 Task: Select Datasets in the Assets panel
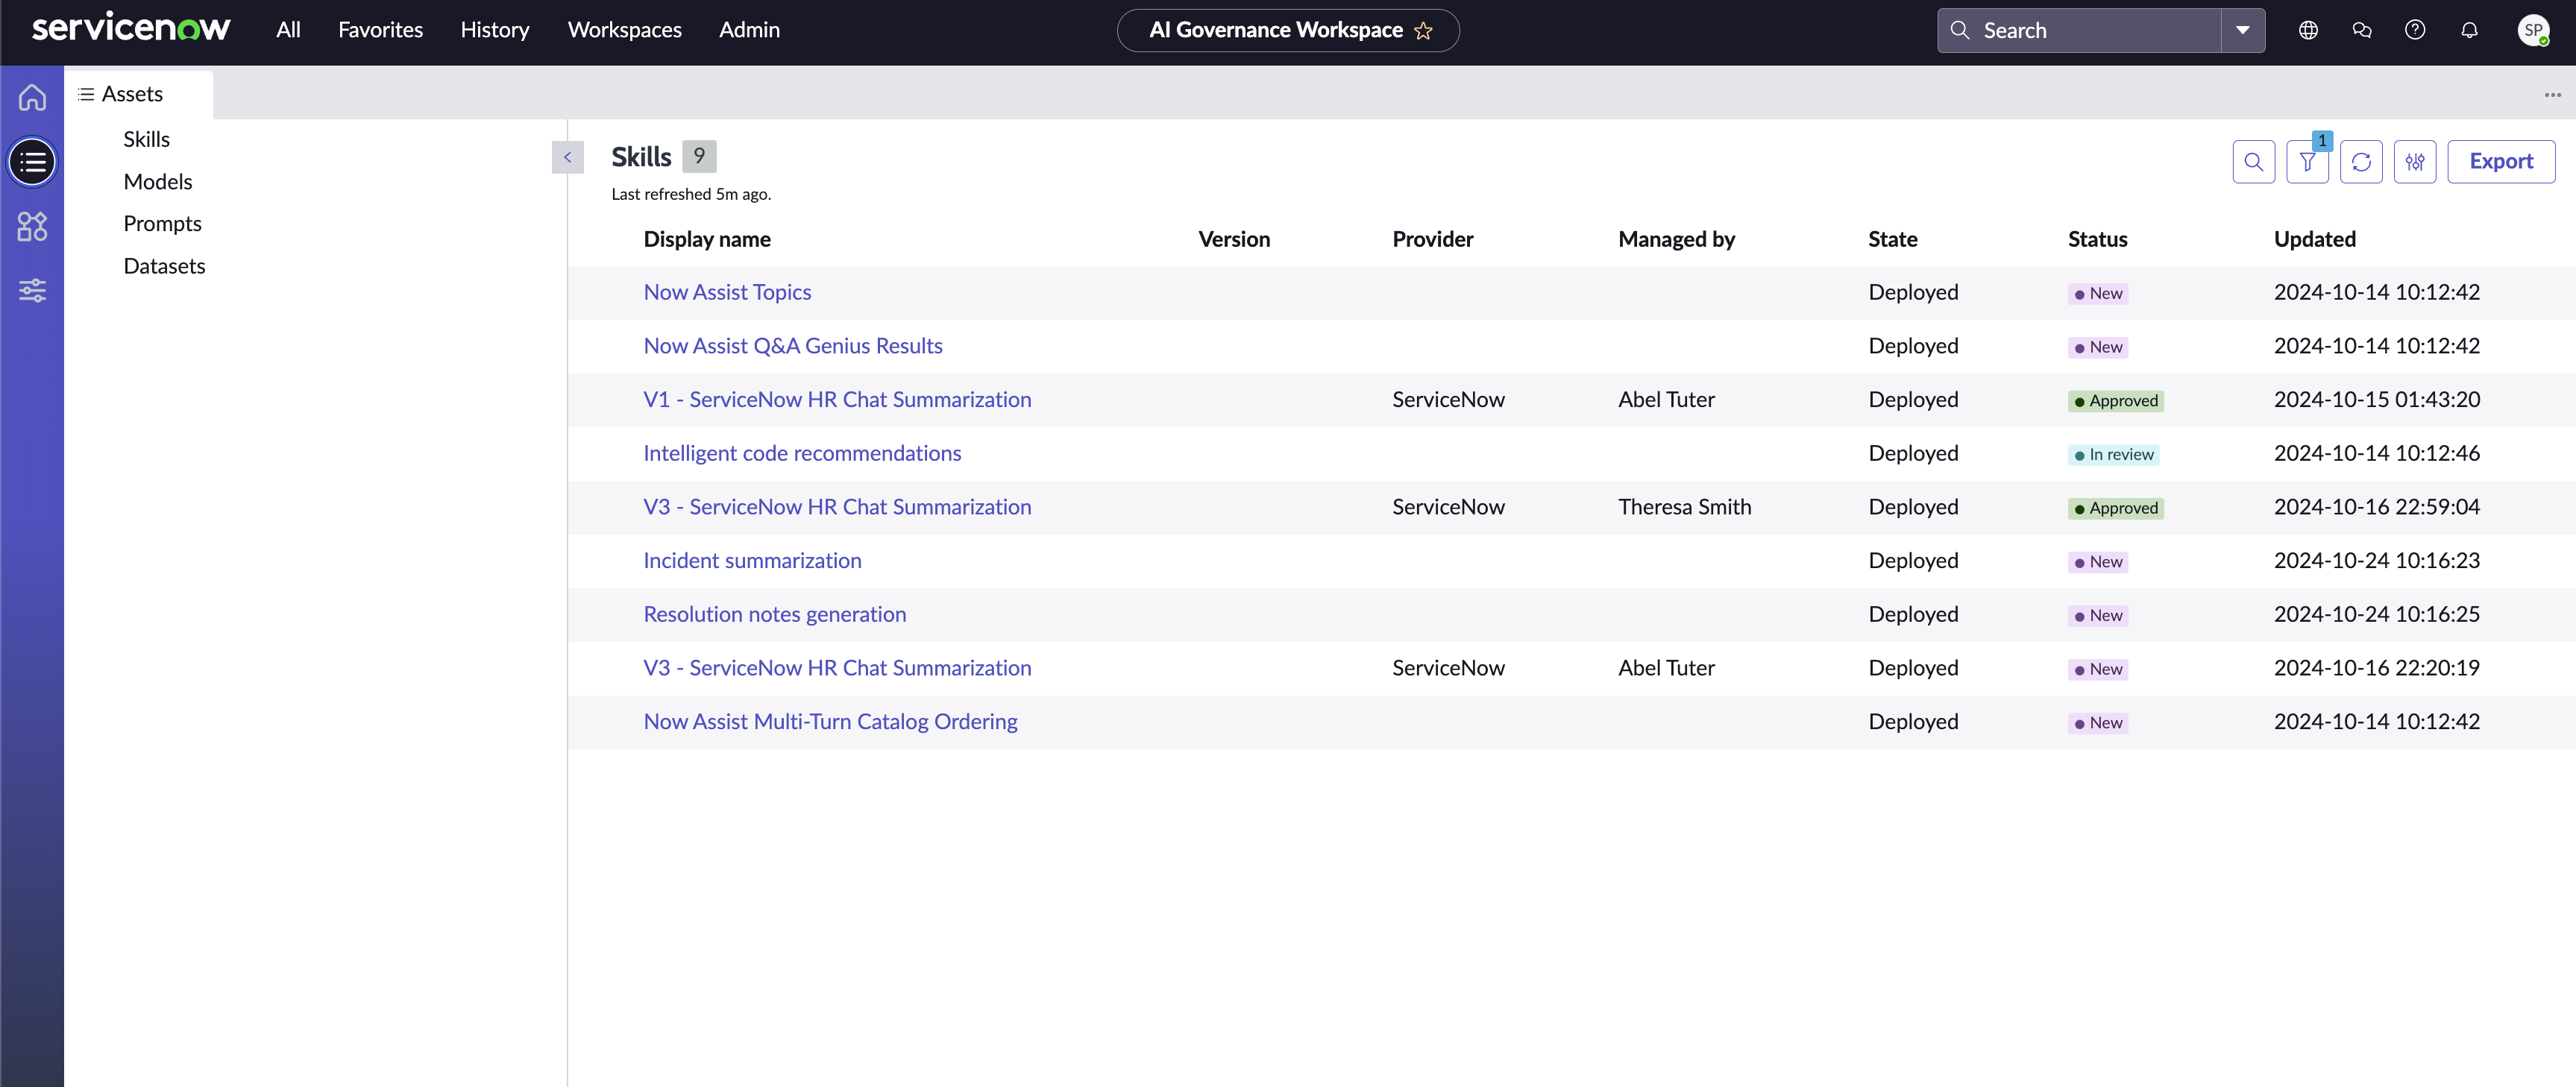pyautogui.click(x=164, y=266)
